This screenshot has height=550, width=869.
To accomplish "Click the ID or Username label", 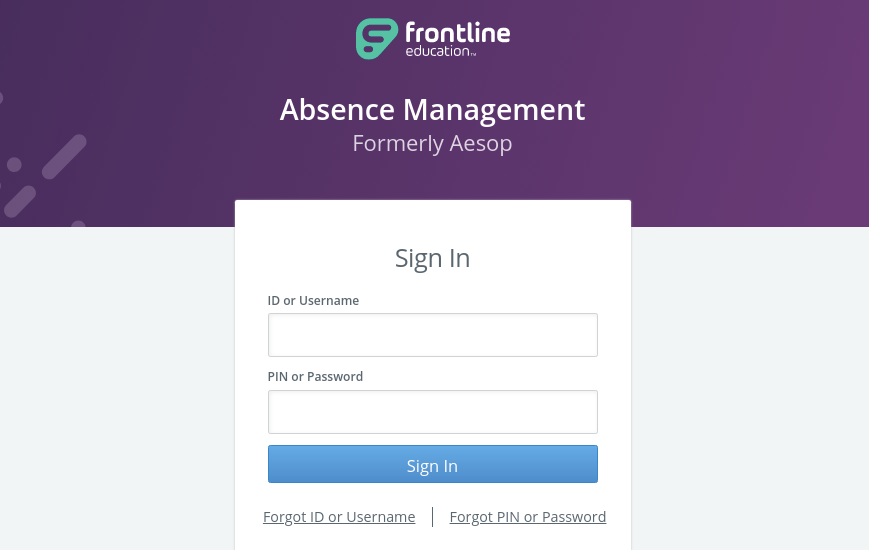I will [x=313, y=301].
